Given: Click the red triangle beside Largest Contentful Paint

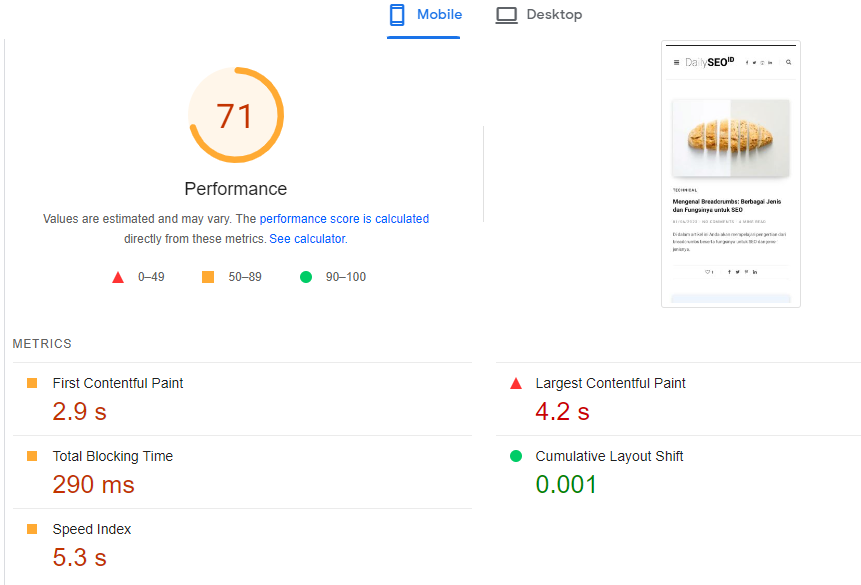Looking at the screenshot, I should coord(516,382).
